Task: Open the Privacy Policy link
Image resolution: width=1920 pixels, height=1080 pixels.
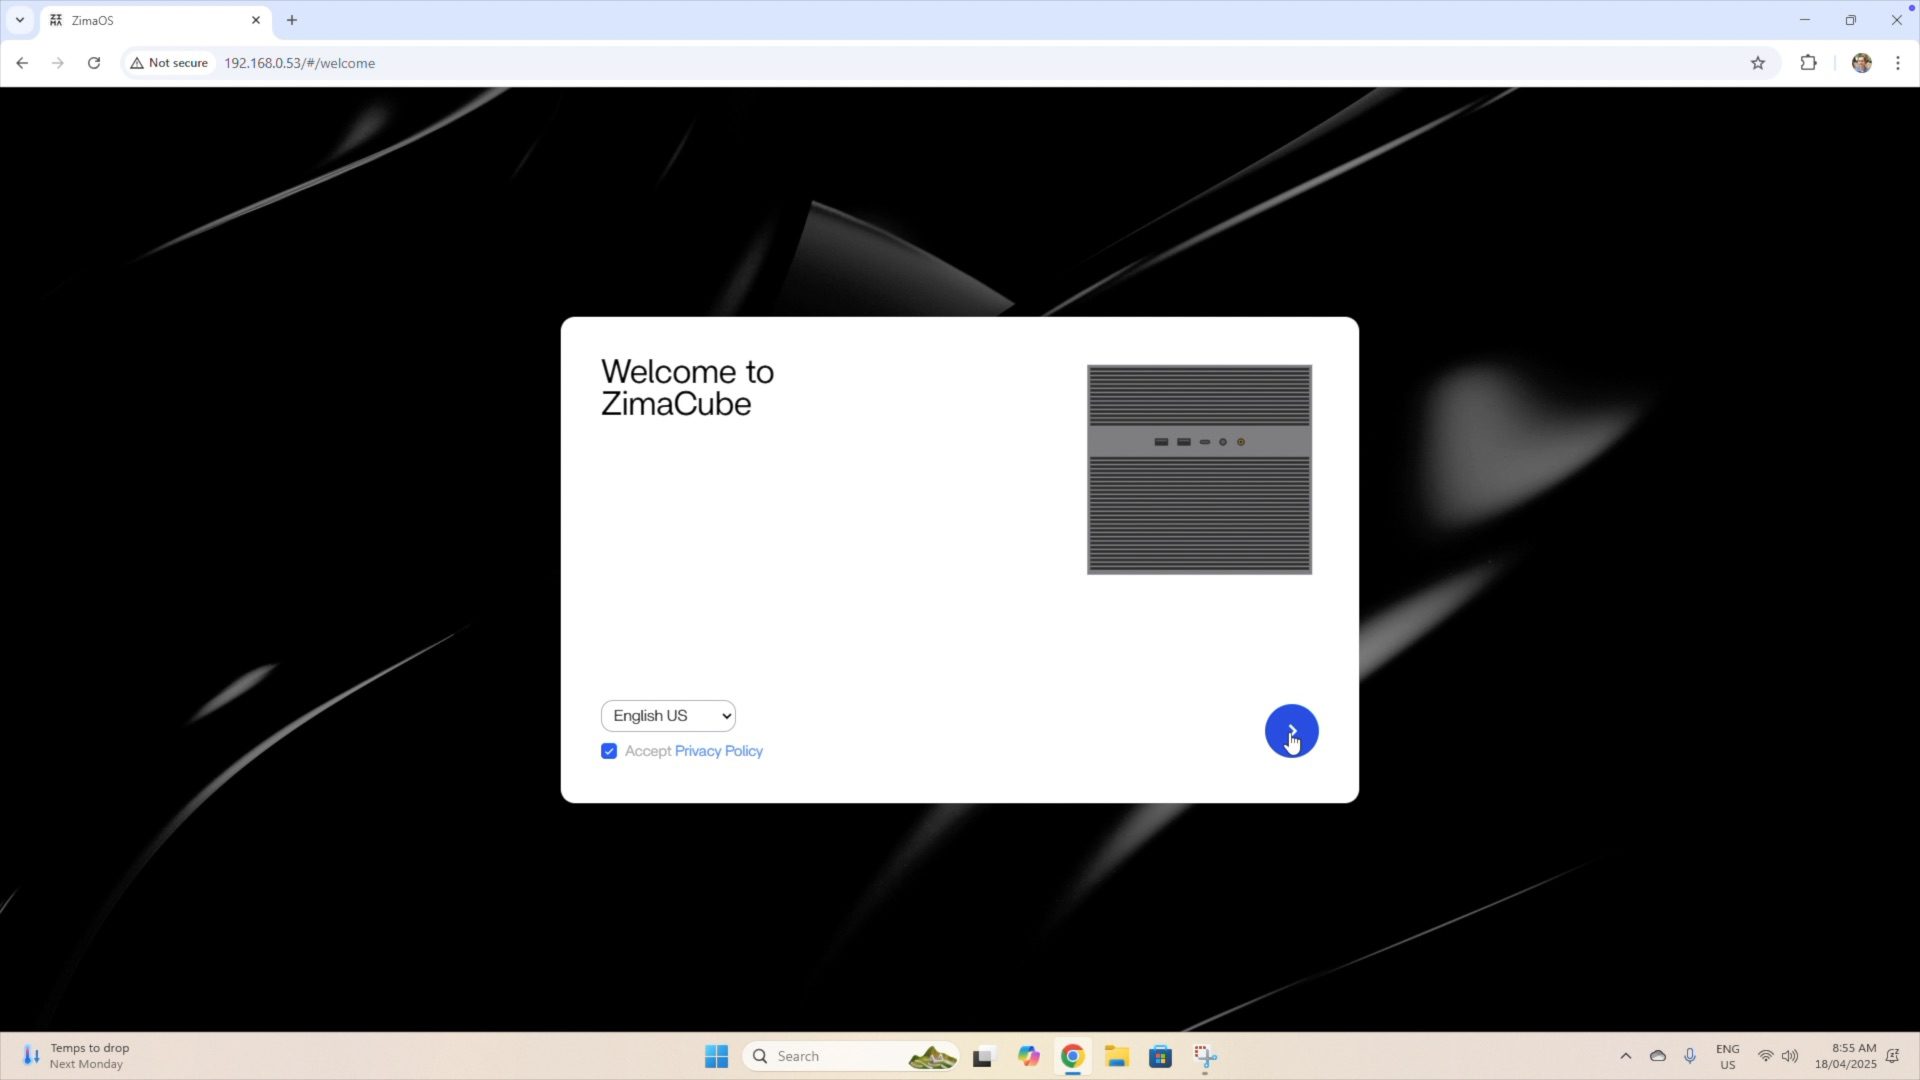Action: 718,751
